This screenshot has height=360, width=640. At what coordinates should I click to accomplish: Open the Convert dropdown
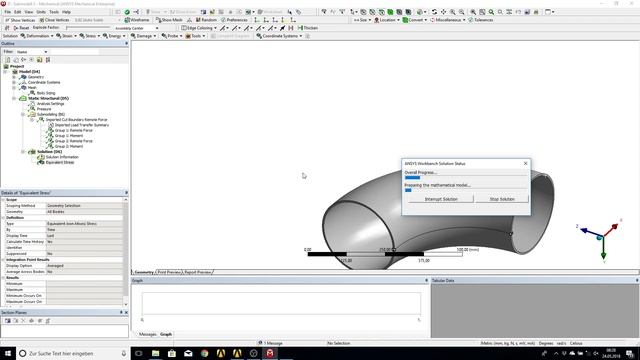415,20
